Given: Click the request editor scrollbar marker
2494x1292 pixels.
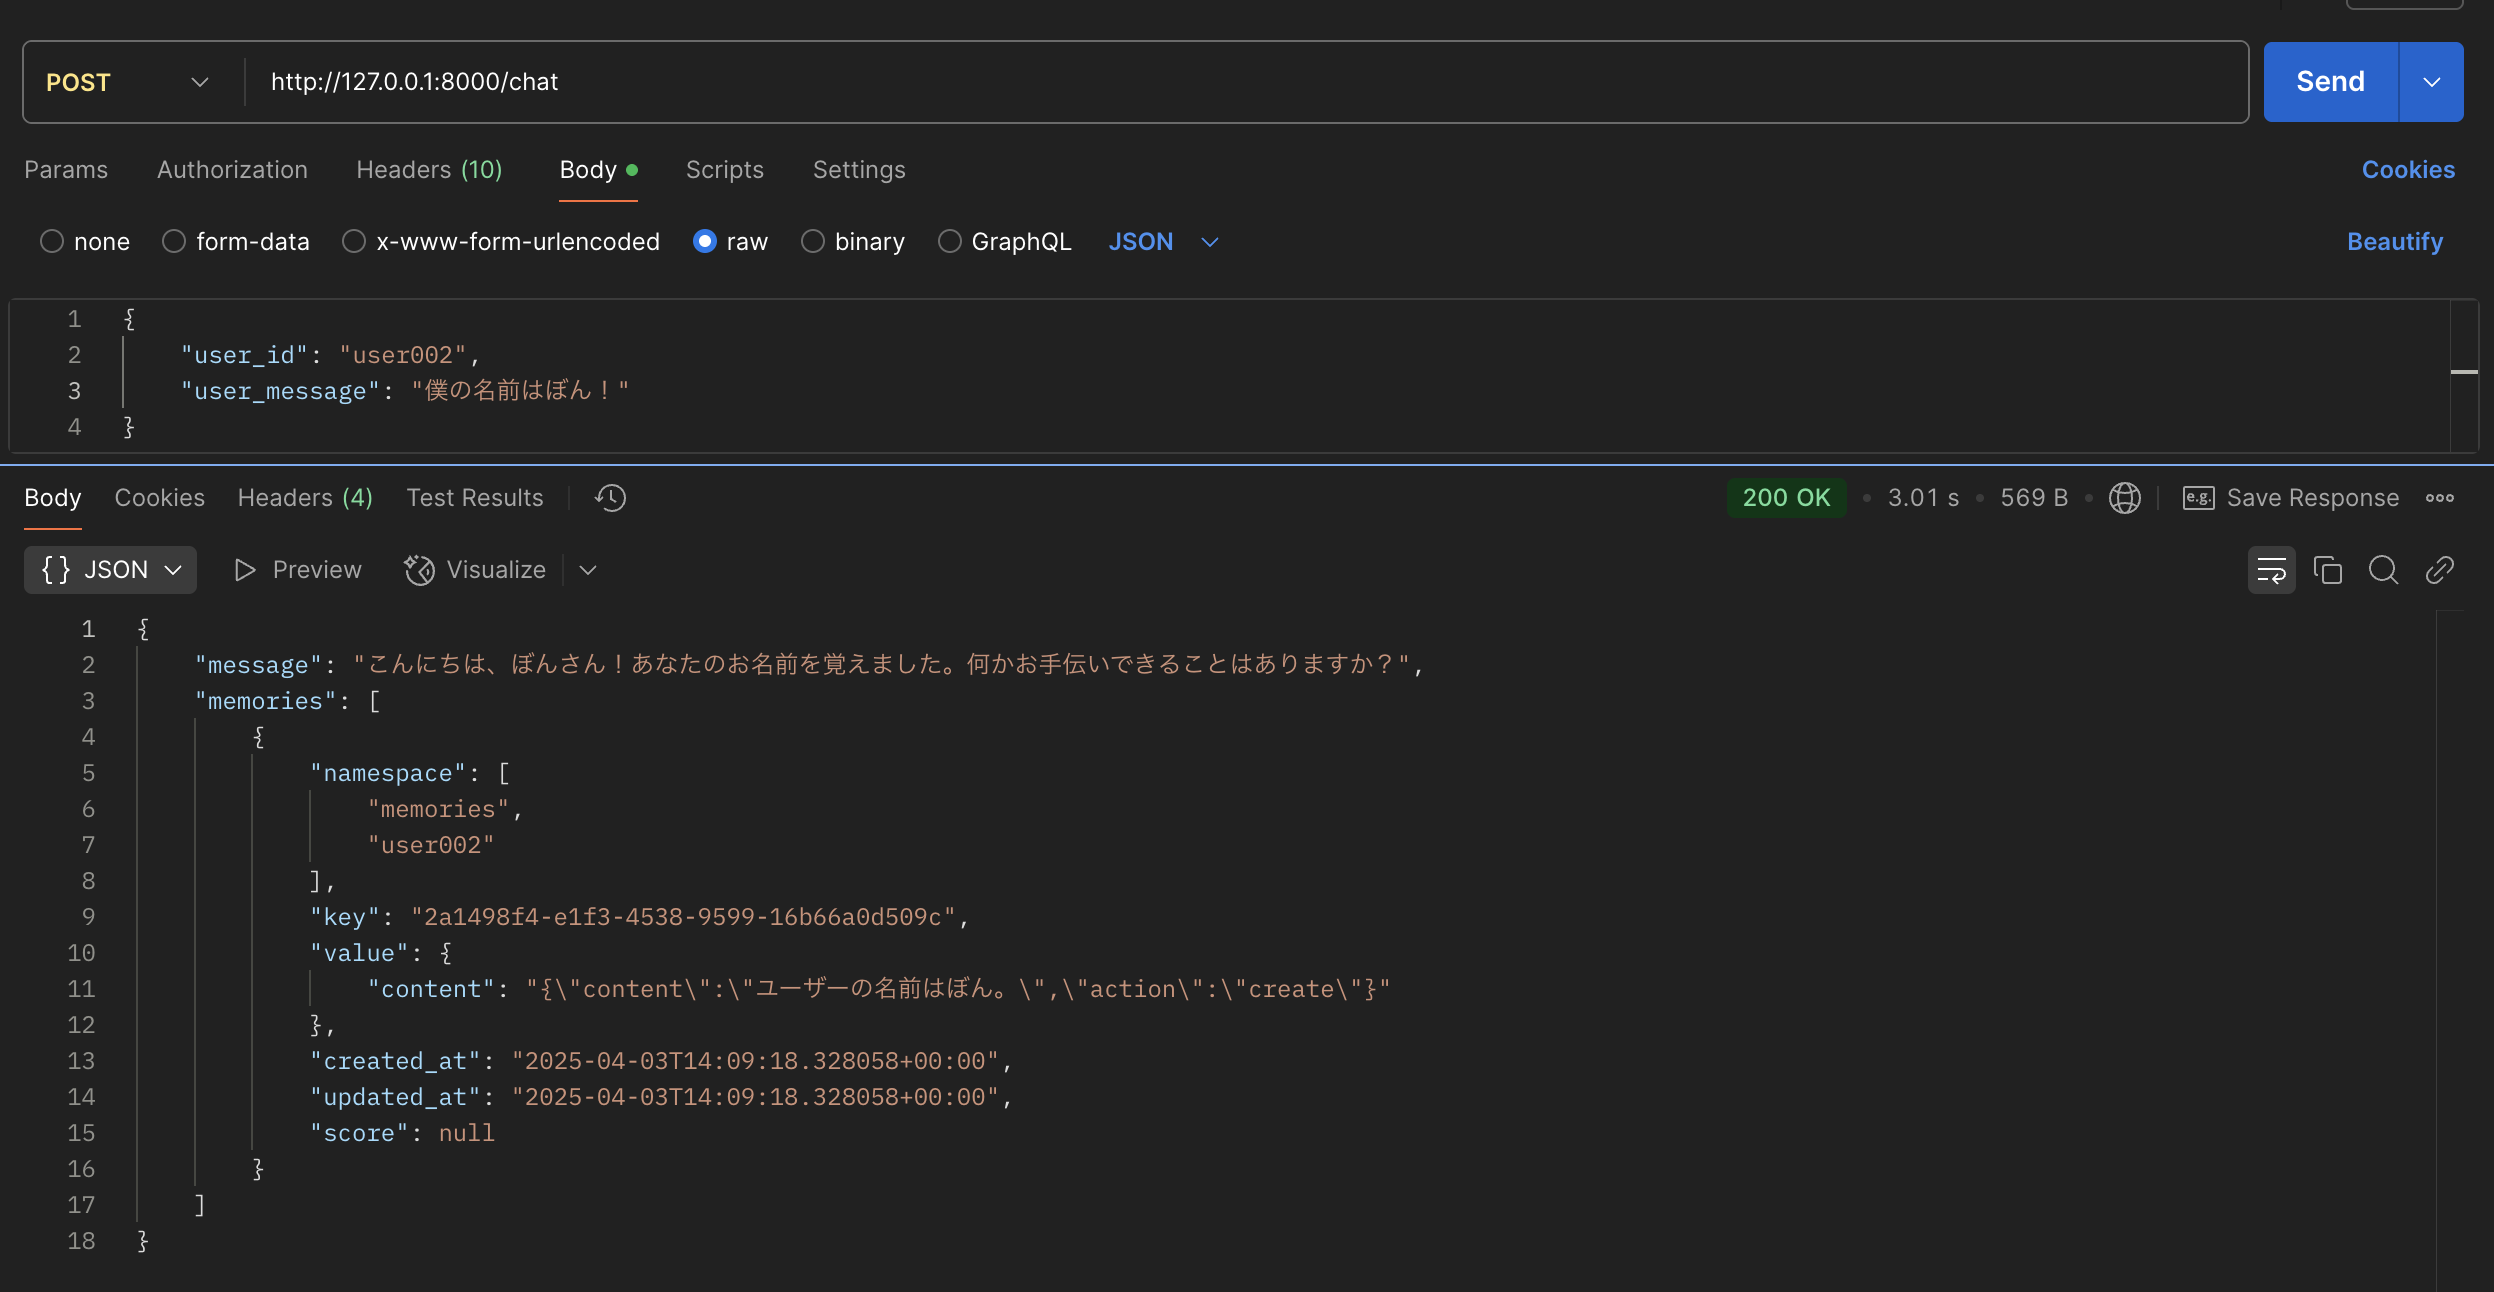Looking at the screenshot, I should pyautogui.click(x=2463, y=372).
